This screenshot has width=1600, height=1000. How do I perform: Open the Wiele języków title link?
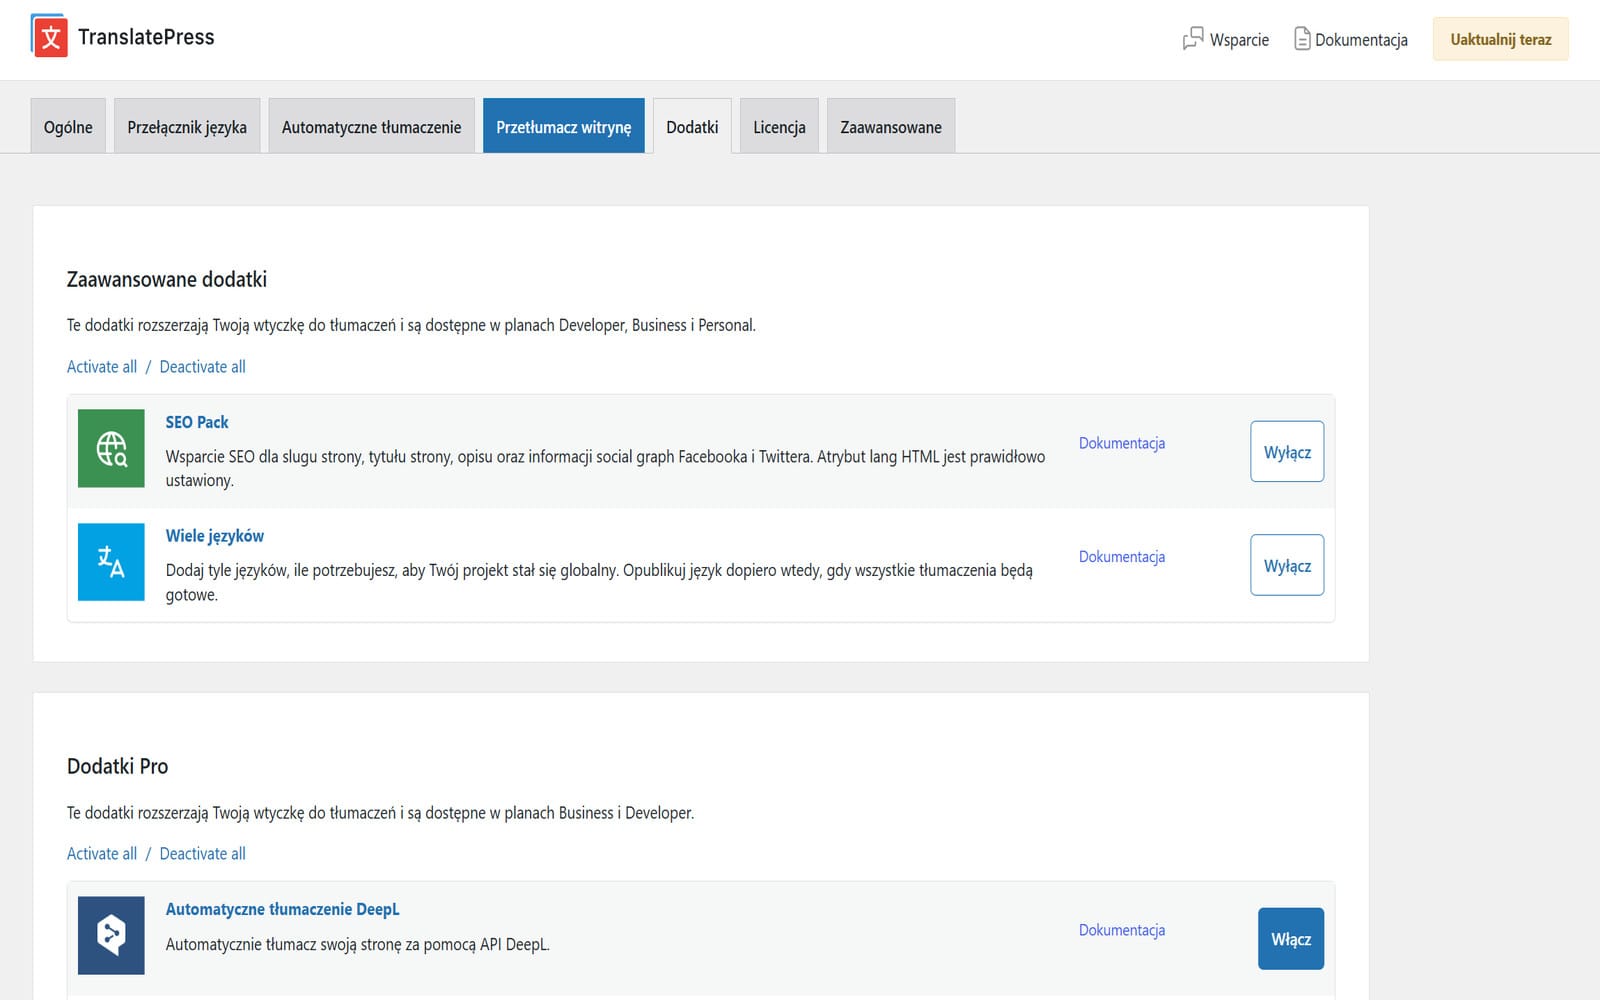coord(215,536)
